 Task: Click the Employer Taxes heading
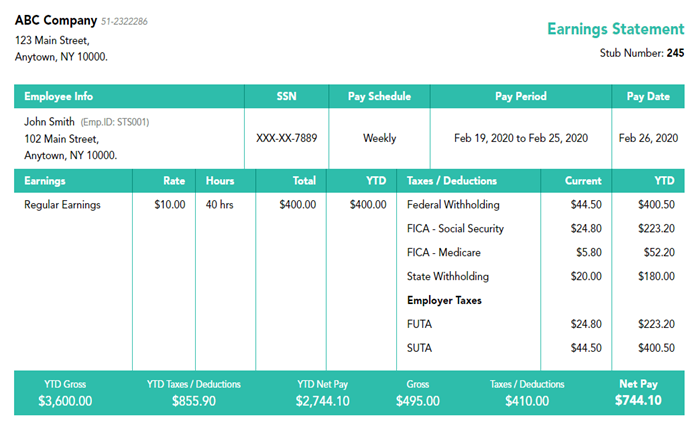[x=444, y=300]
